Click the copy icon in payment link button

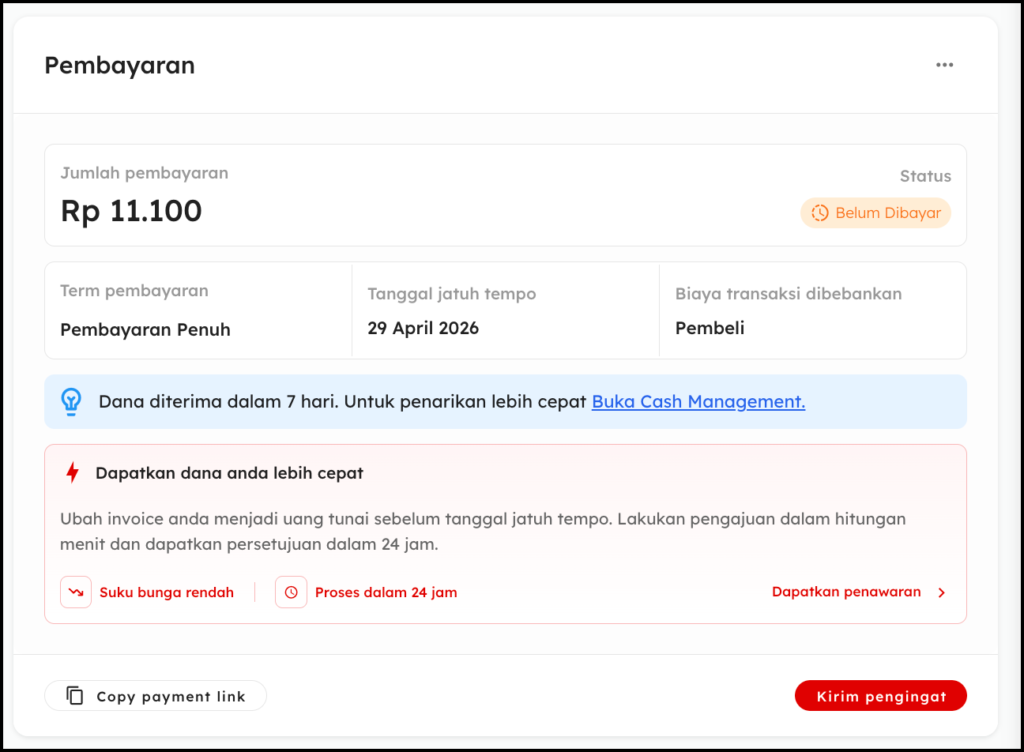click(75, 696)
